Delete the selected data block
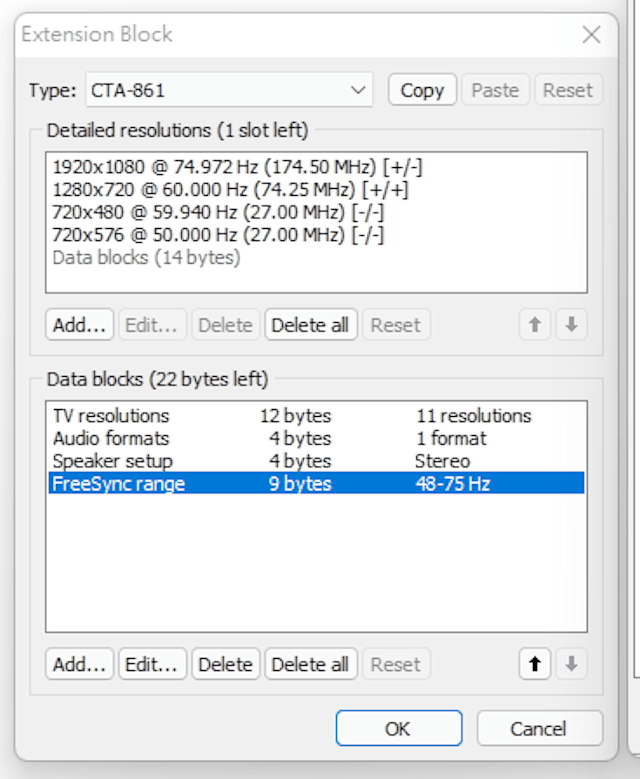640x779 pixels. pos(225,664)
